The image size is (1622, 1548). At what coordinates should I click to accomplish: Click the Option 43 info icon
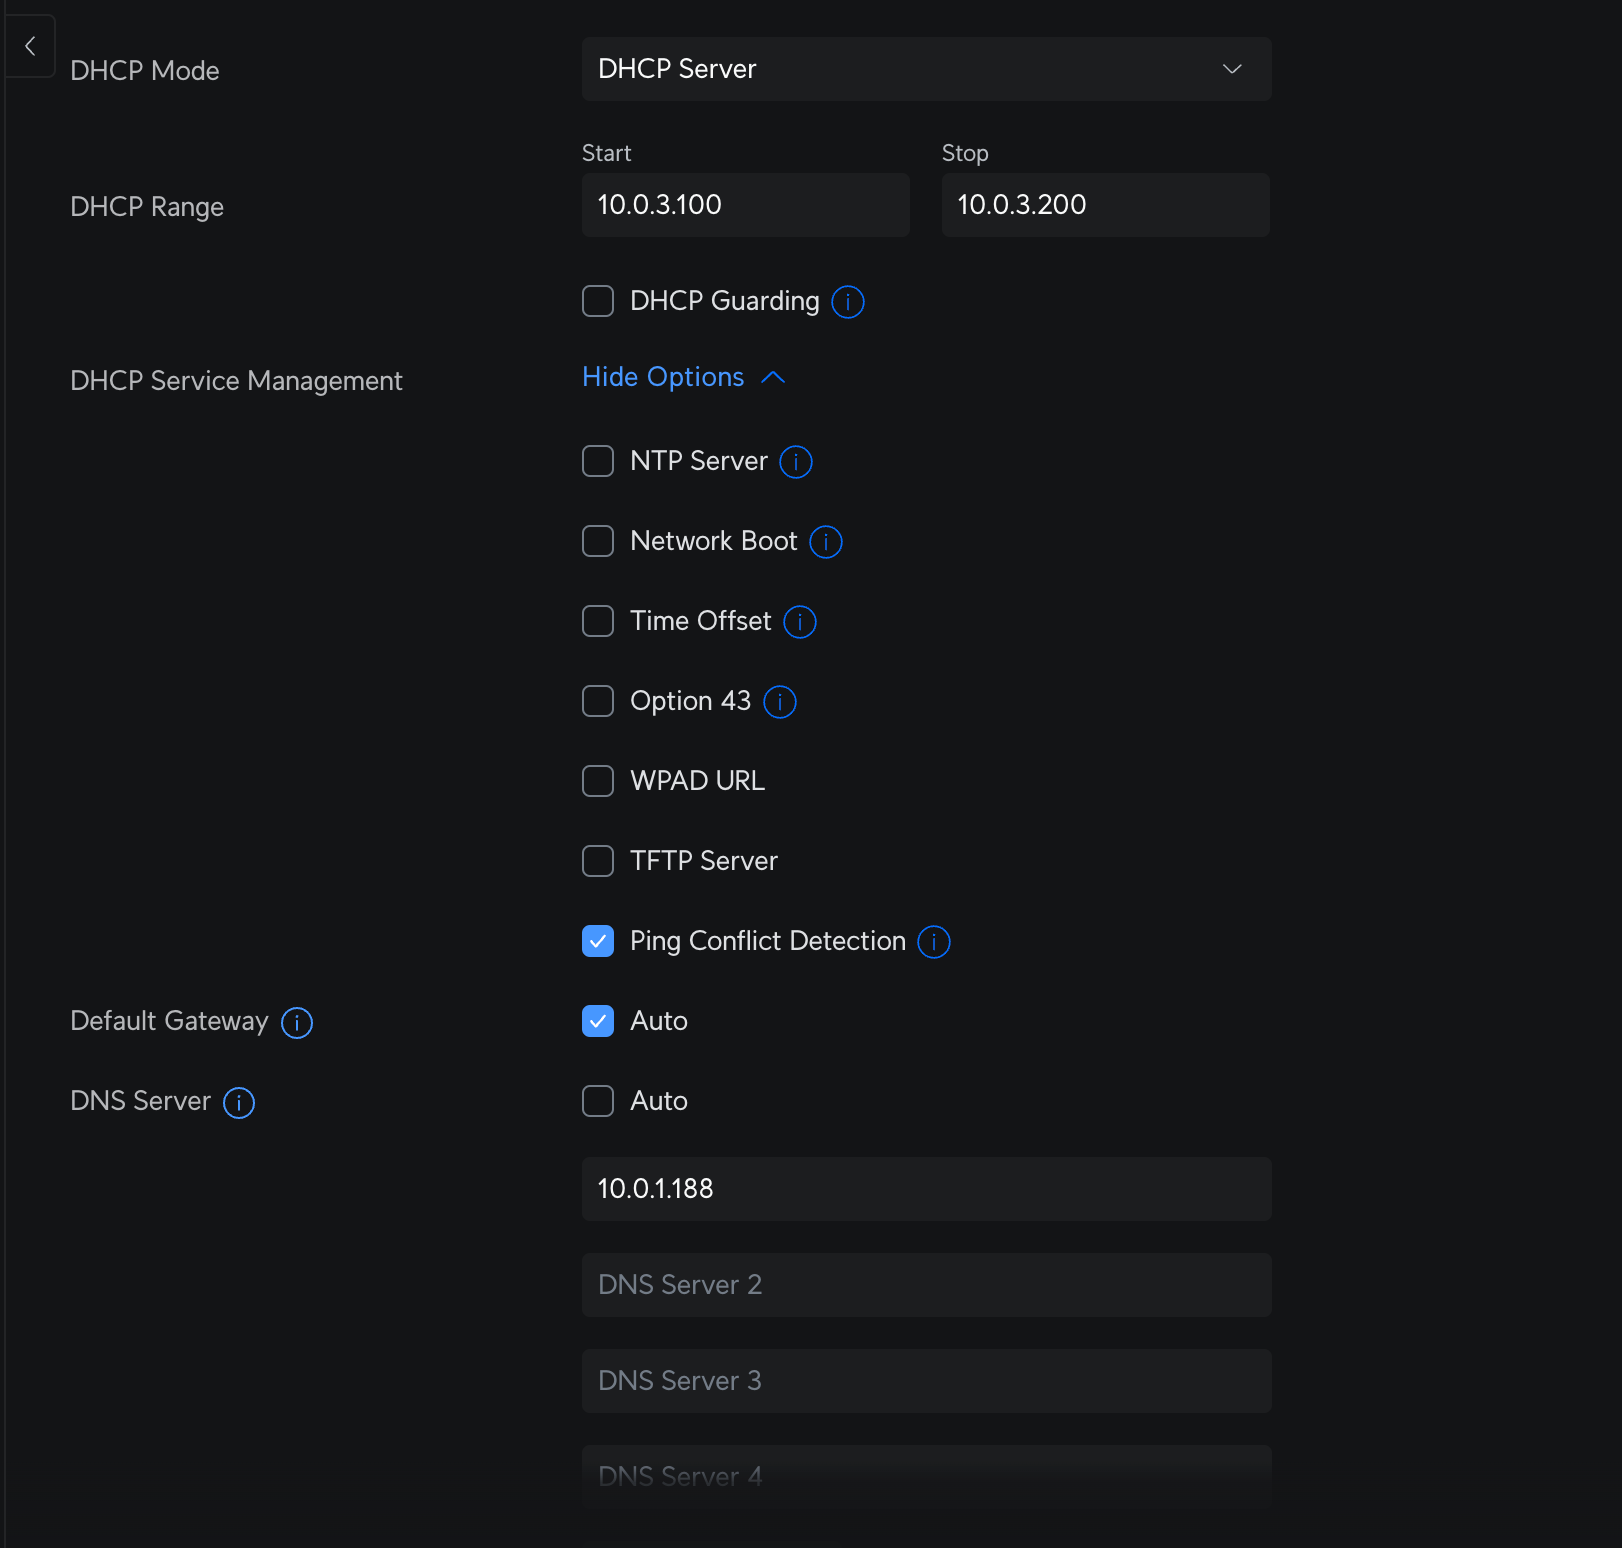coord(779,701)
